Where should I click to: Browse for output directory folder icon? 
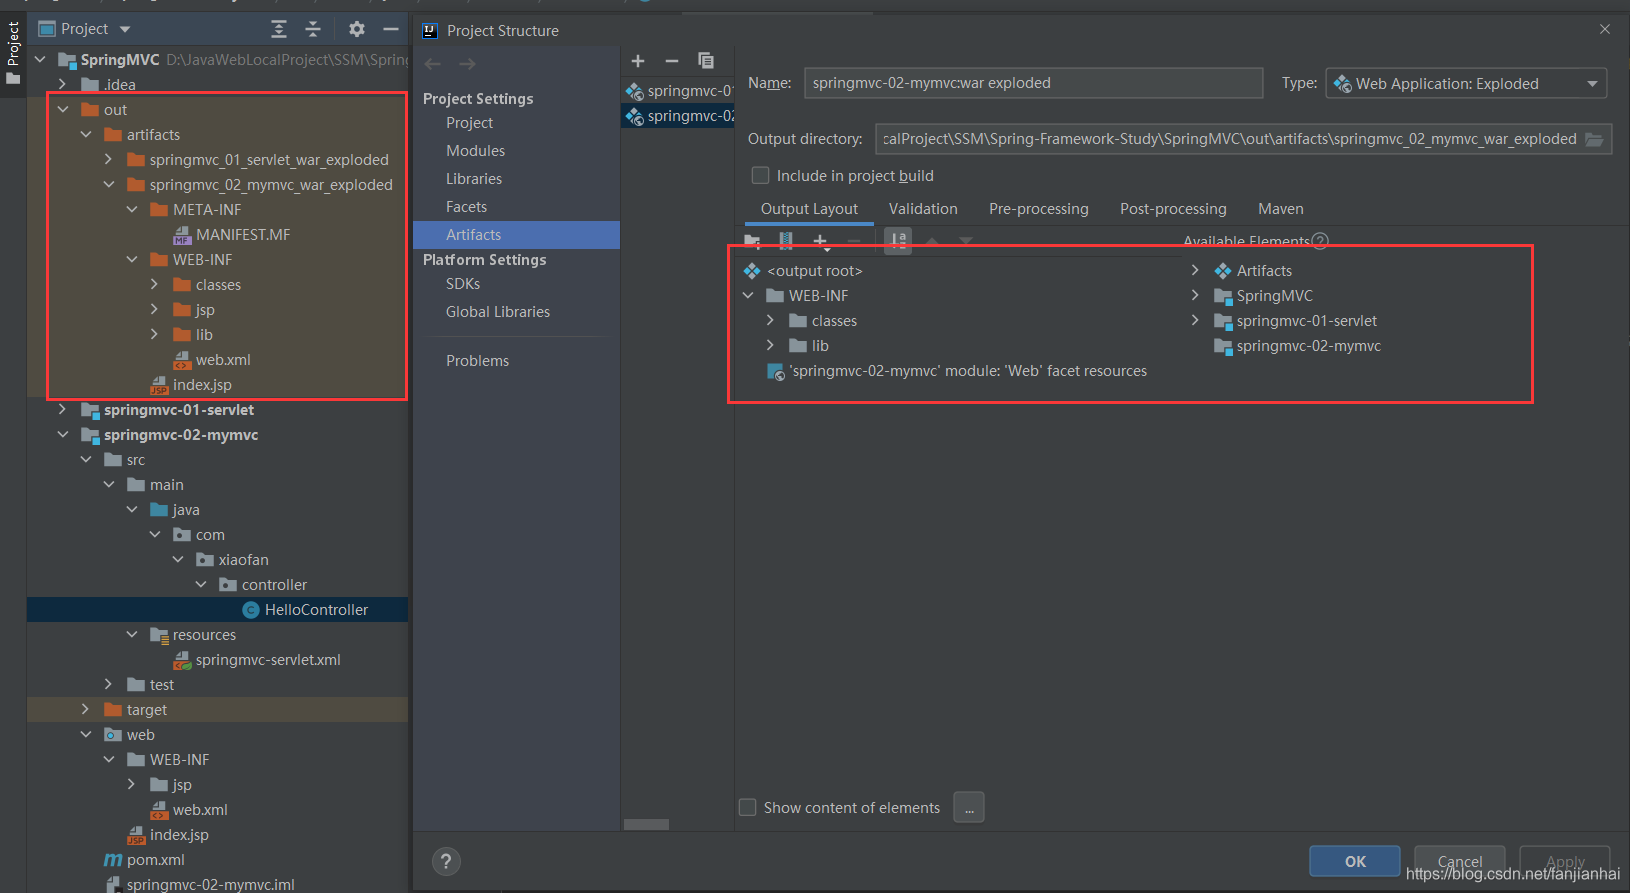tap(1594, 139)
